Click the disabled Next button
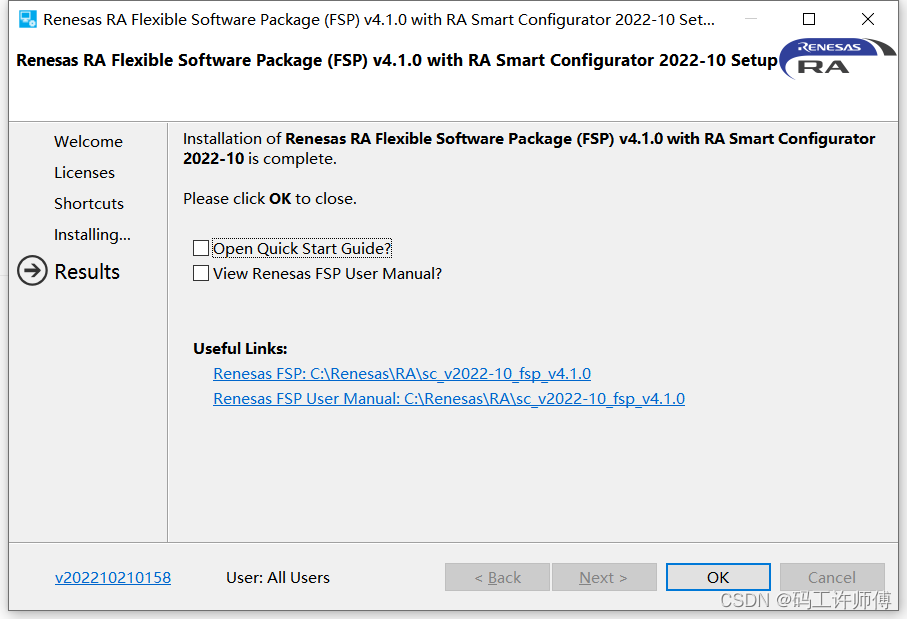The height and width of the screenshot is (619, 907). [604, 577]
